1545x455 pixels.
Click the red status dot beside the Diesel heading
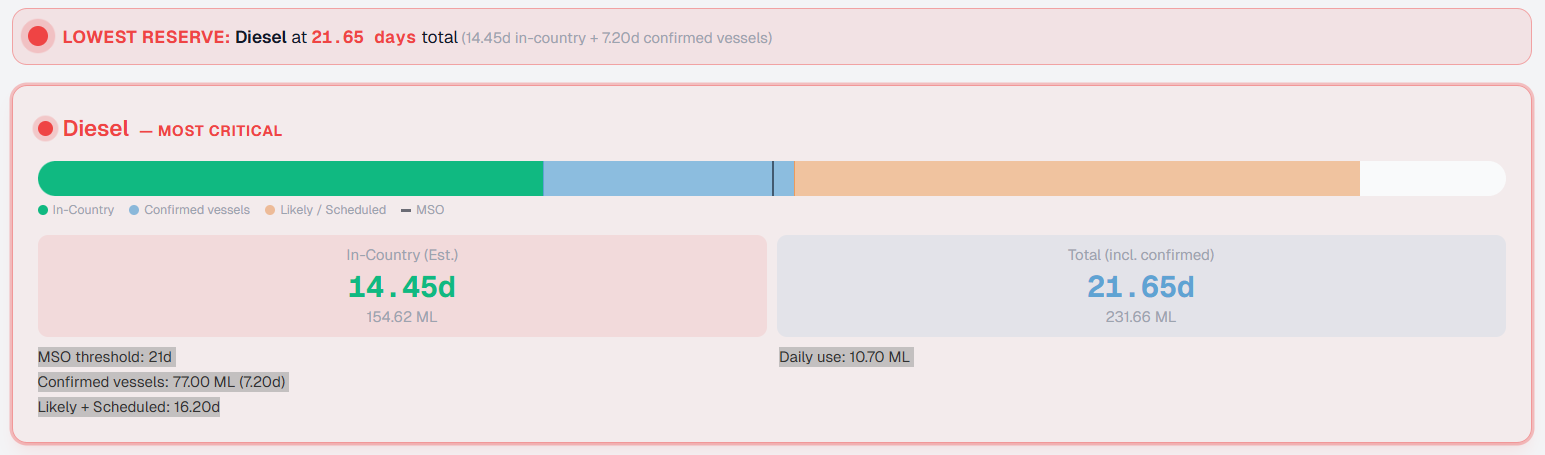click(45, 128)
